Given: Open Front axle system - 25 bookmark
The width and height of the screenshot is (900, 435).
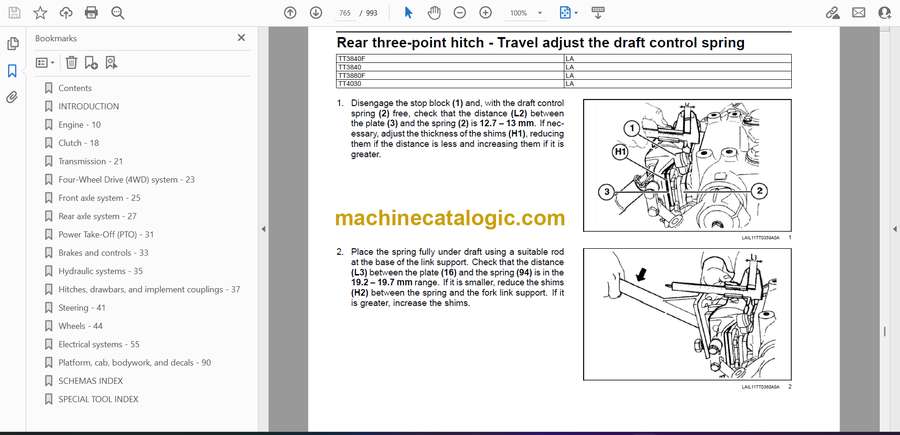Looking at the screenshot, I should 99,198.
